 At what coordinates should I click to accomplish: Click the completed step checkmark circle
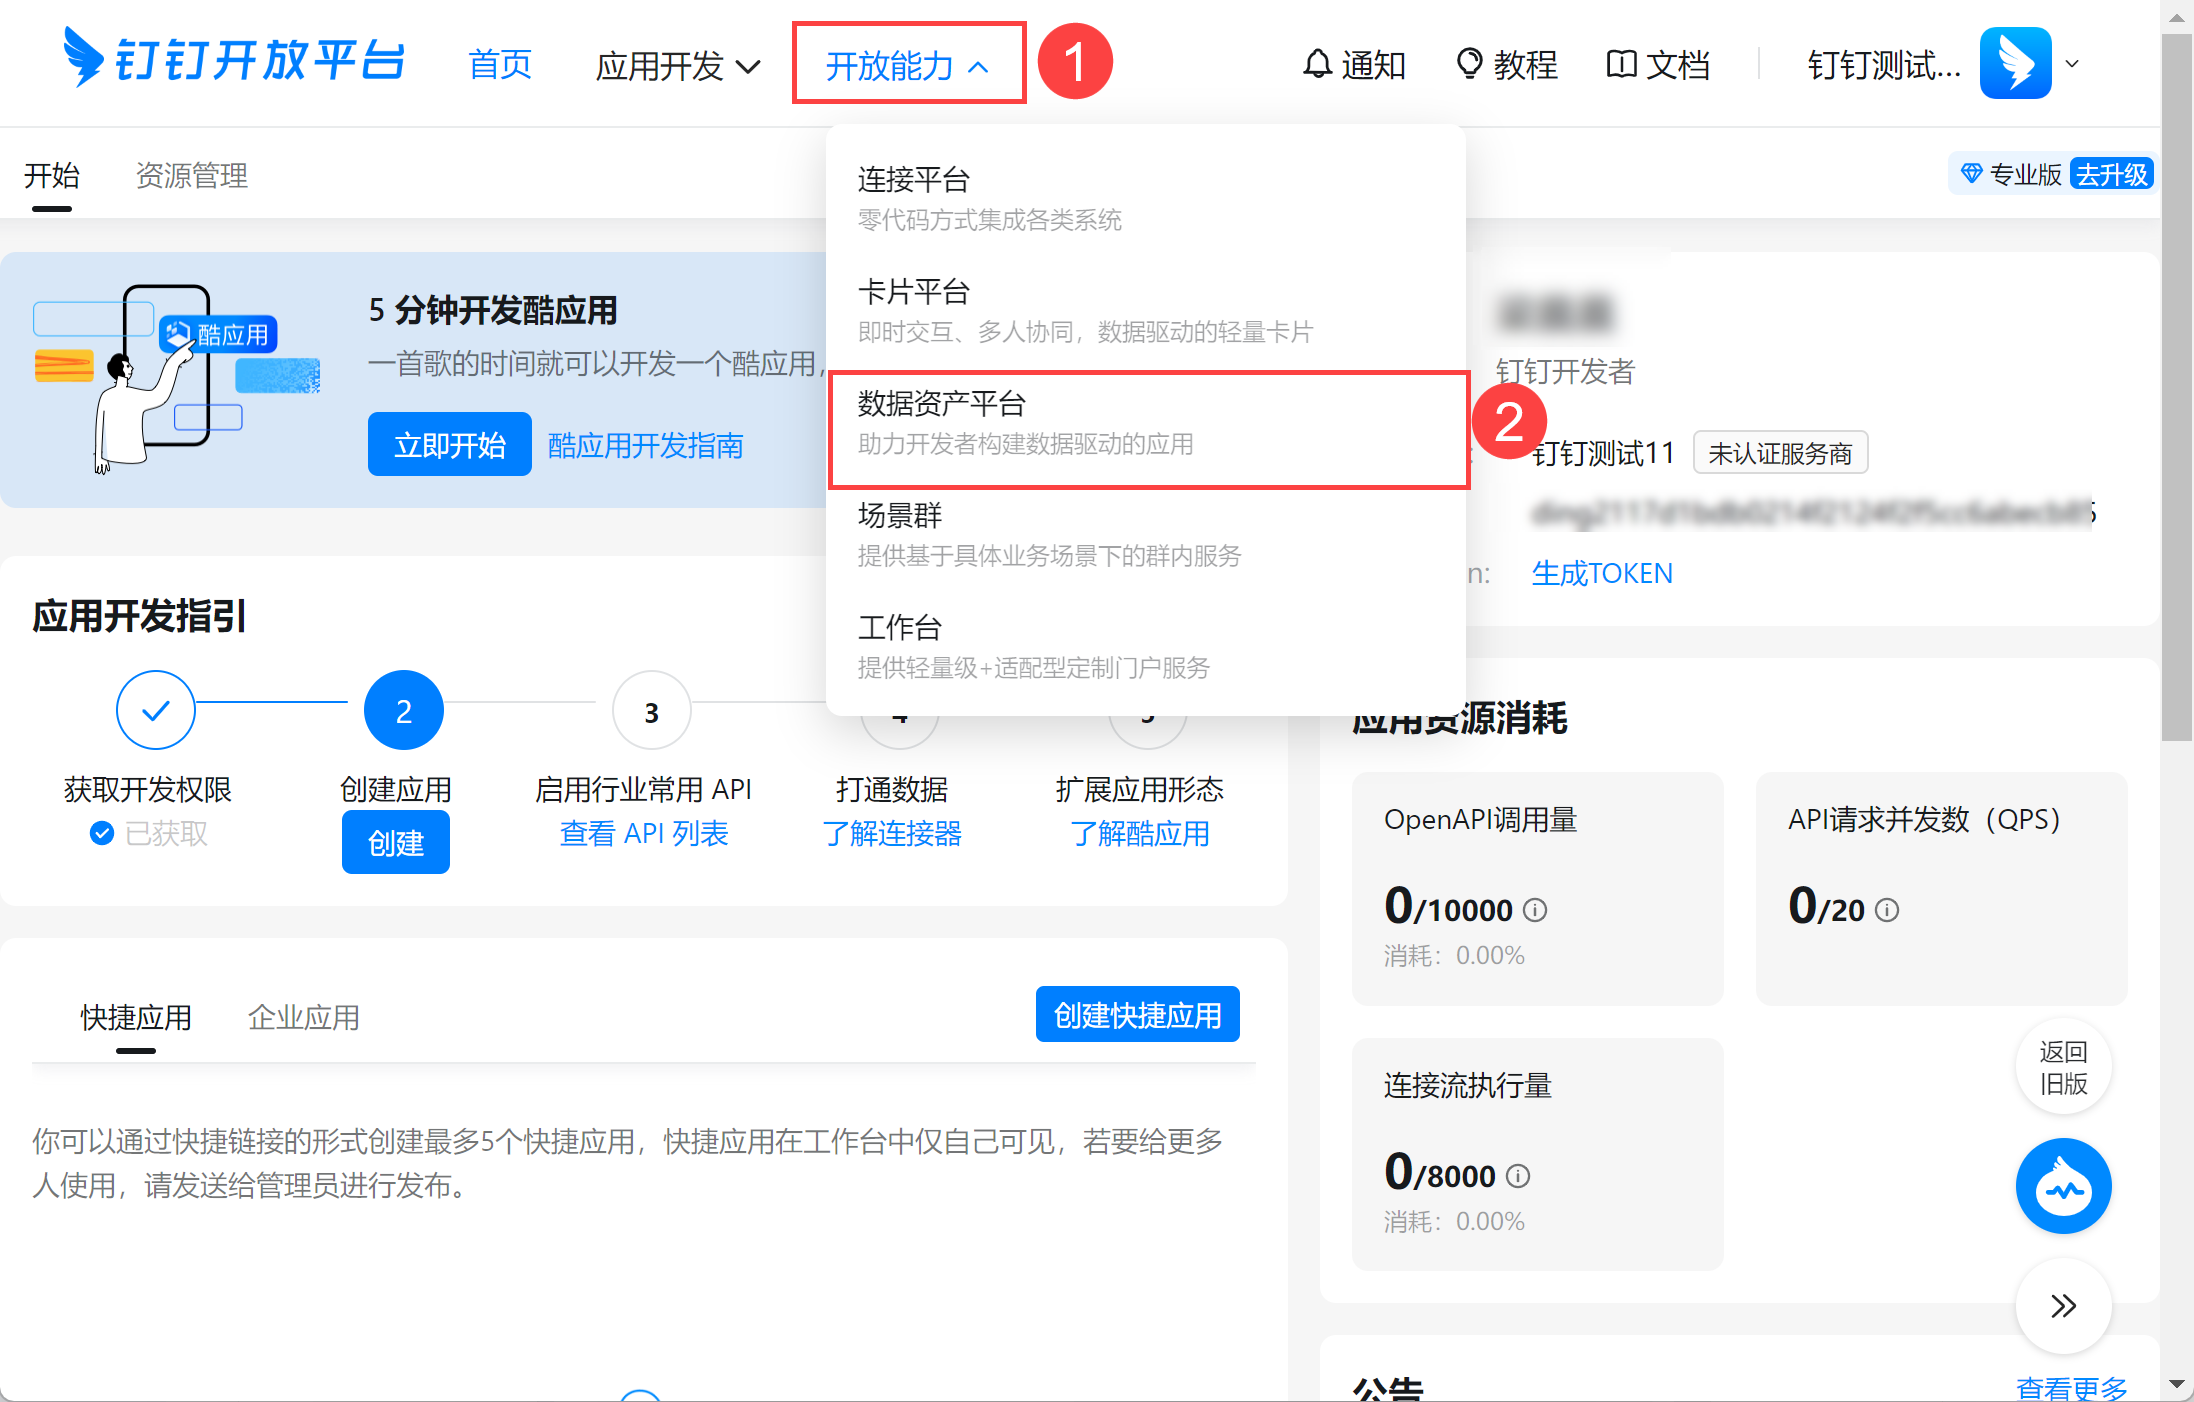coord(155,710)
